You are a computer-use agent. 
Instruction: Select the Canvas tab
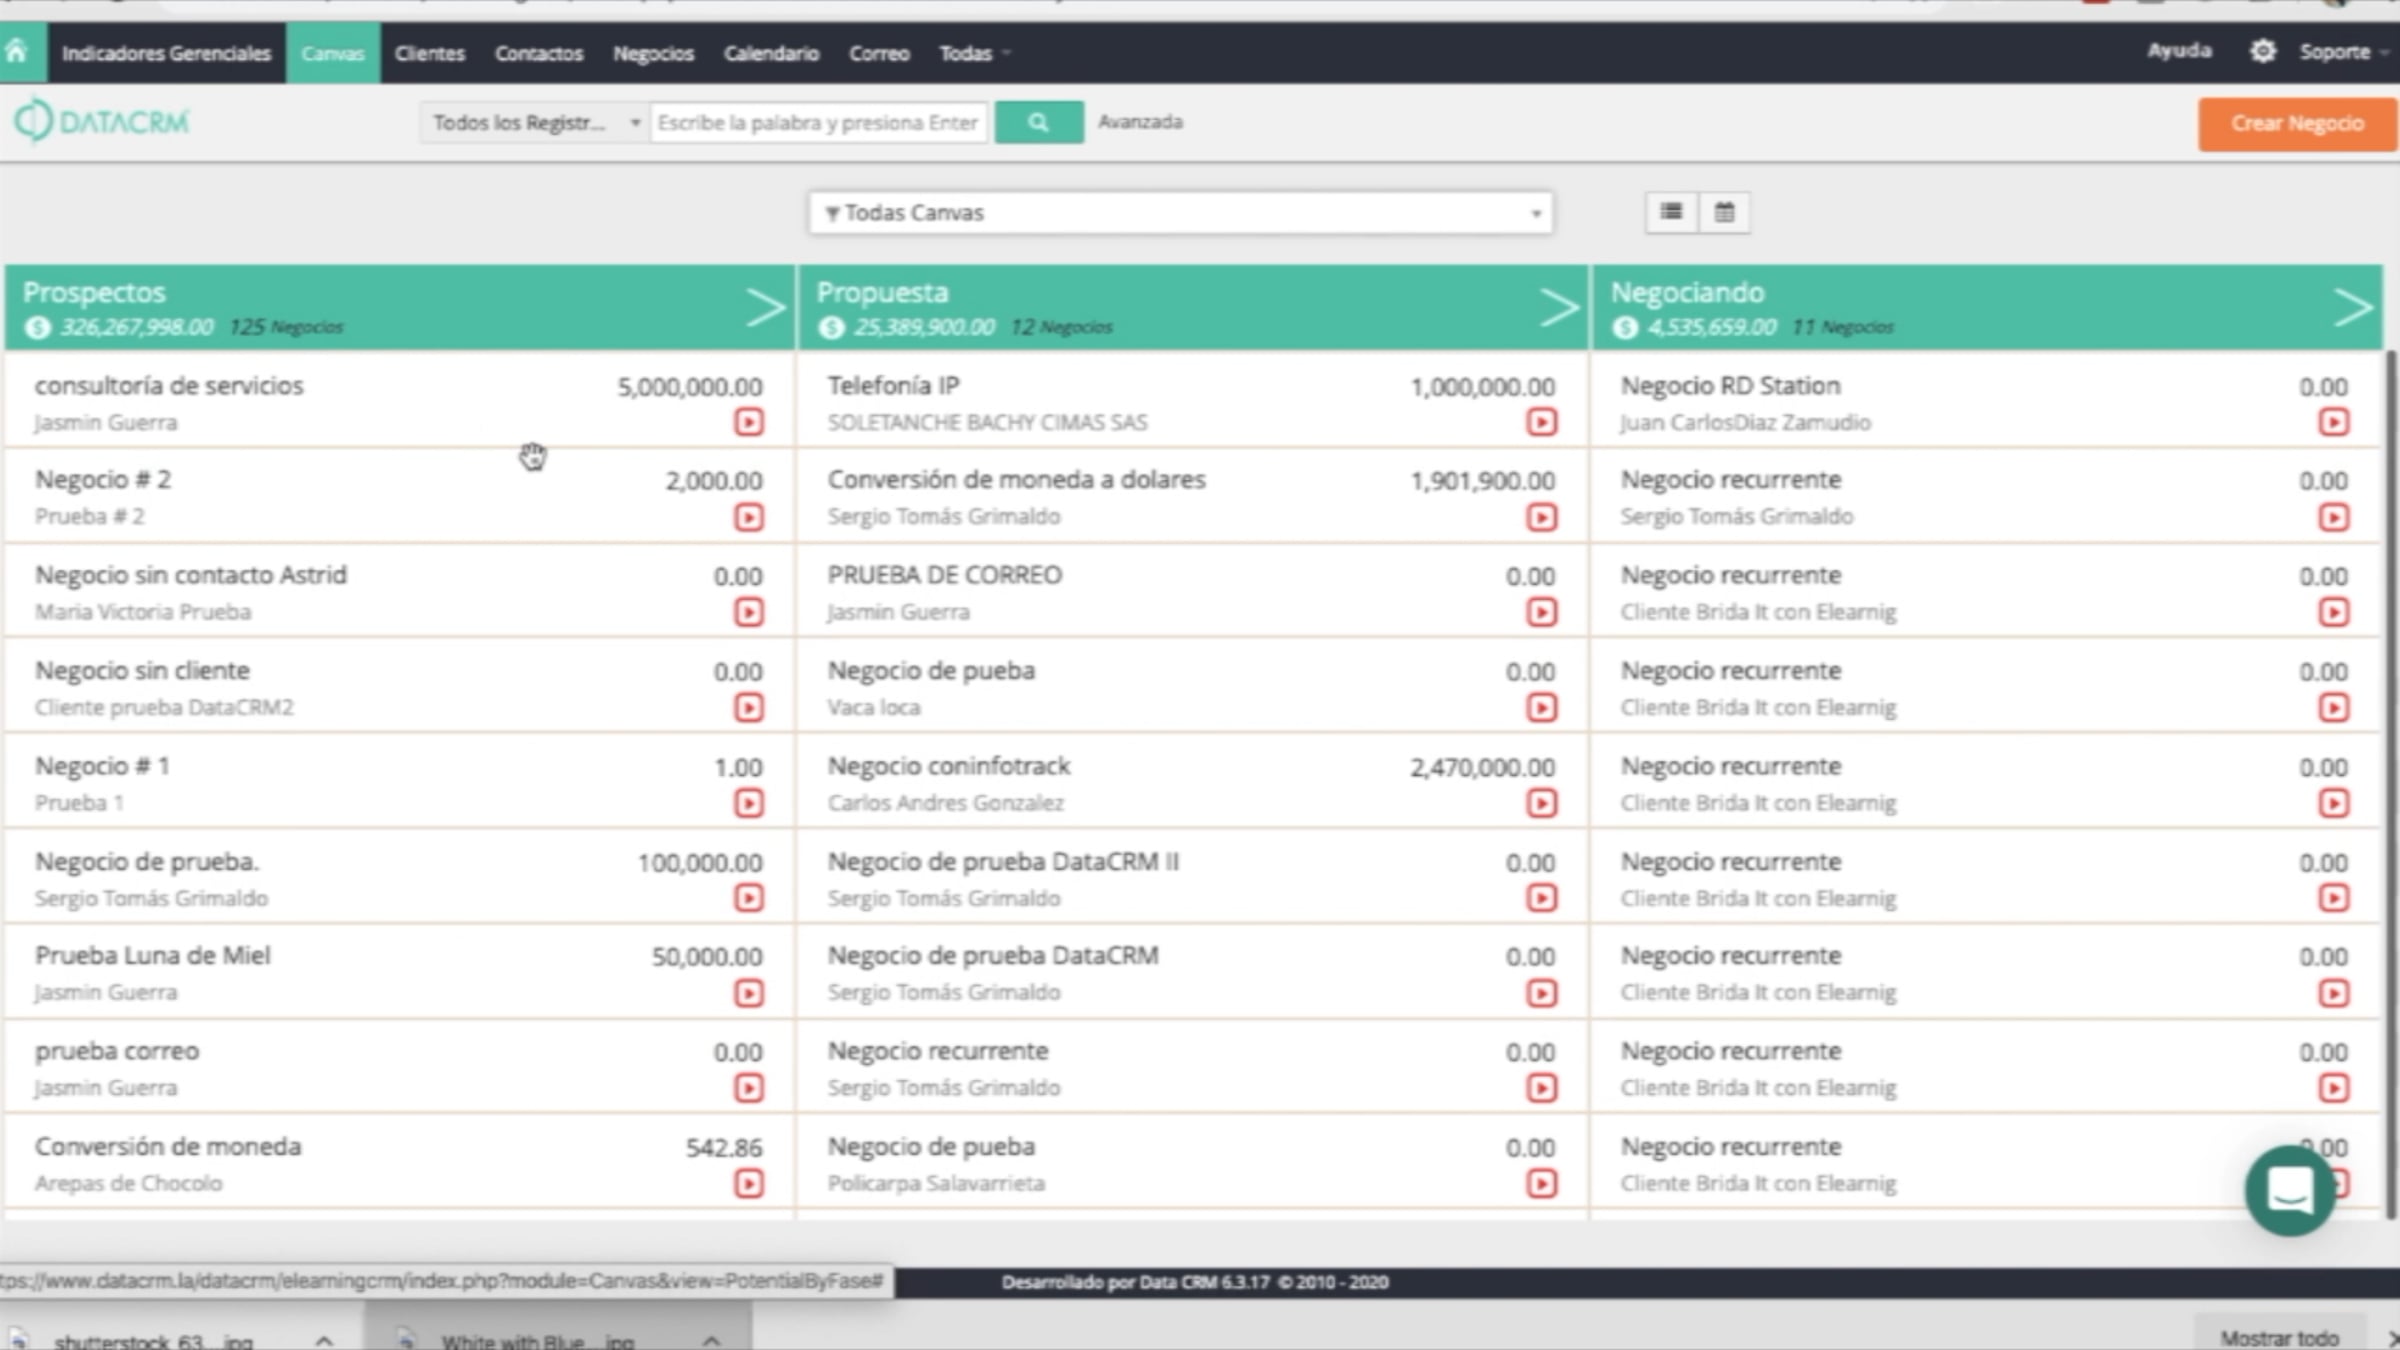point(333,53)
